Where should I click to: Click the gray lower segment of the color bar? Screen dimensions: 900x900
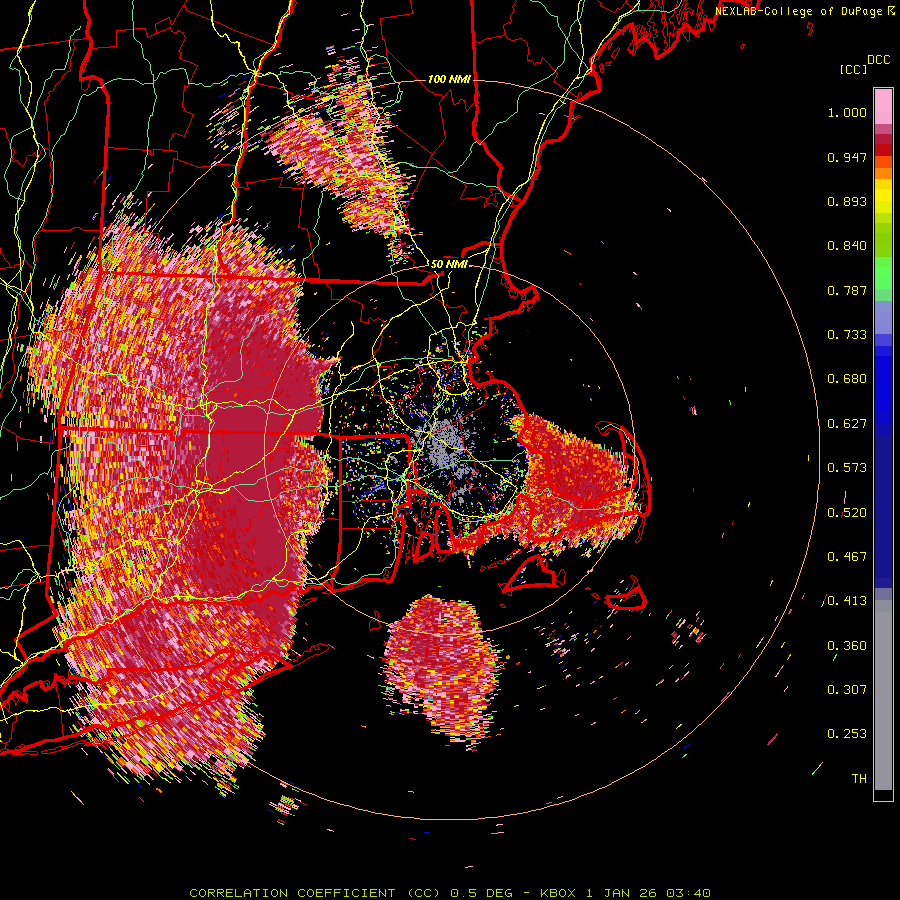883,695
